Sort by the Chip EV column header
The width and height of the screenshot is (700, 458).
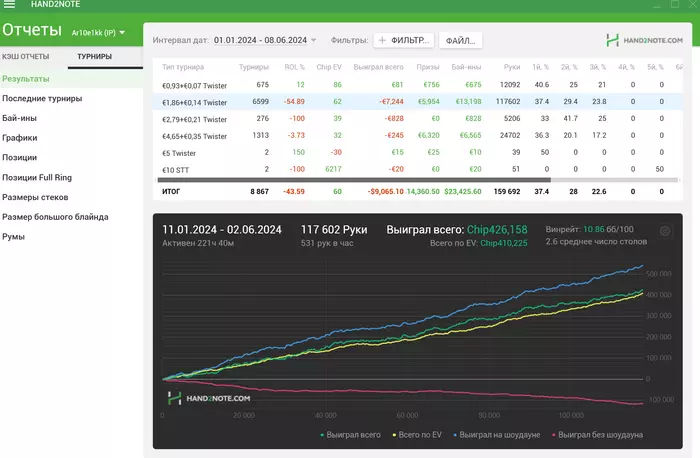tap(329, 67)
